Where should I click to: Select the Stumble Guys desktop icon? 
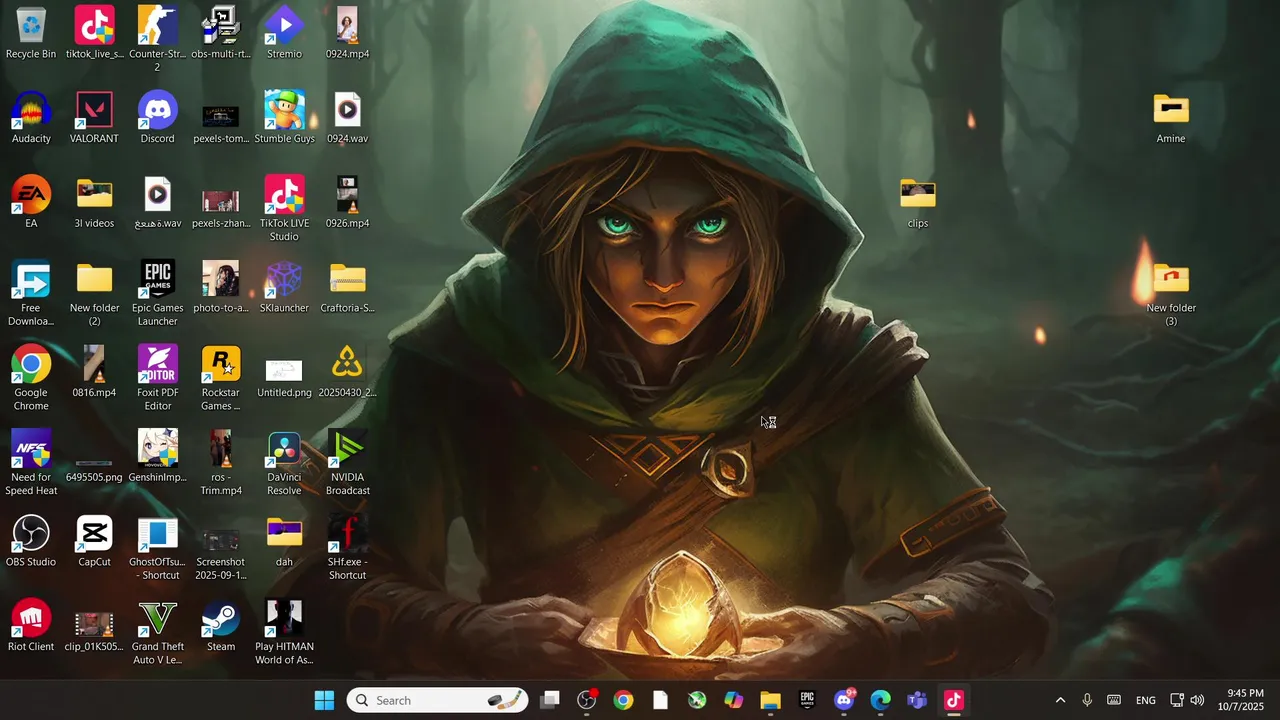(x=284, y=118)
